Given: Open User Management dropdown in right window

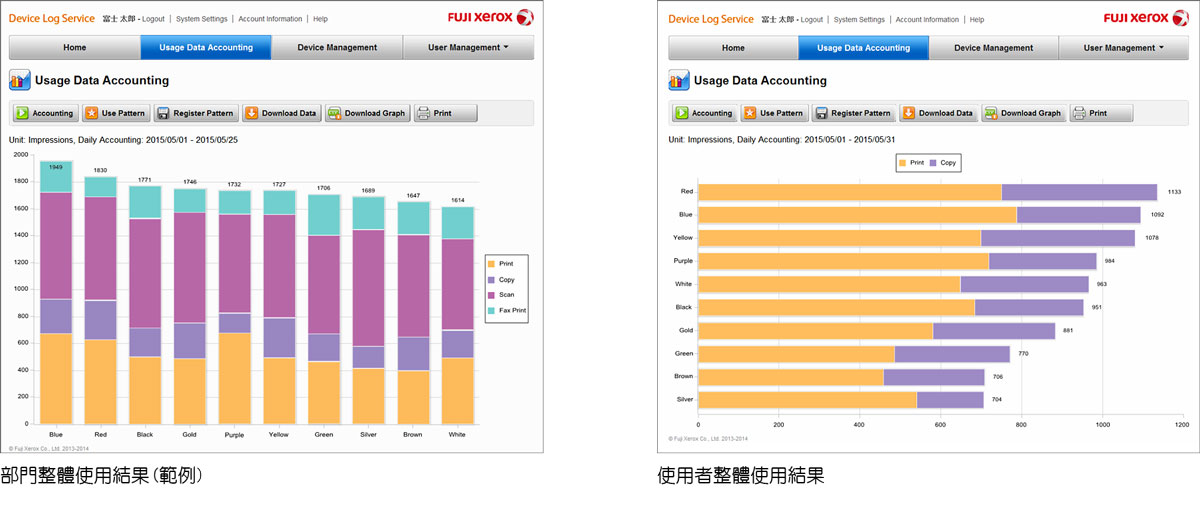Looking at the screenshot, I should tap(1126, 47).
